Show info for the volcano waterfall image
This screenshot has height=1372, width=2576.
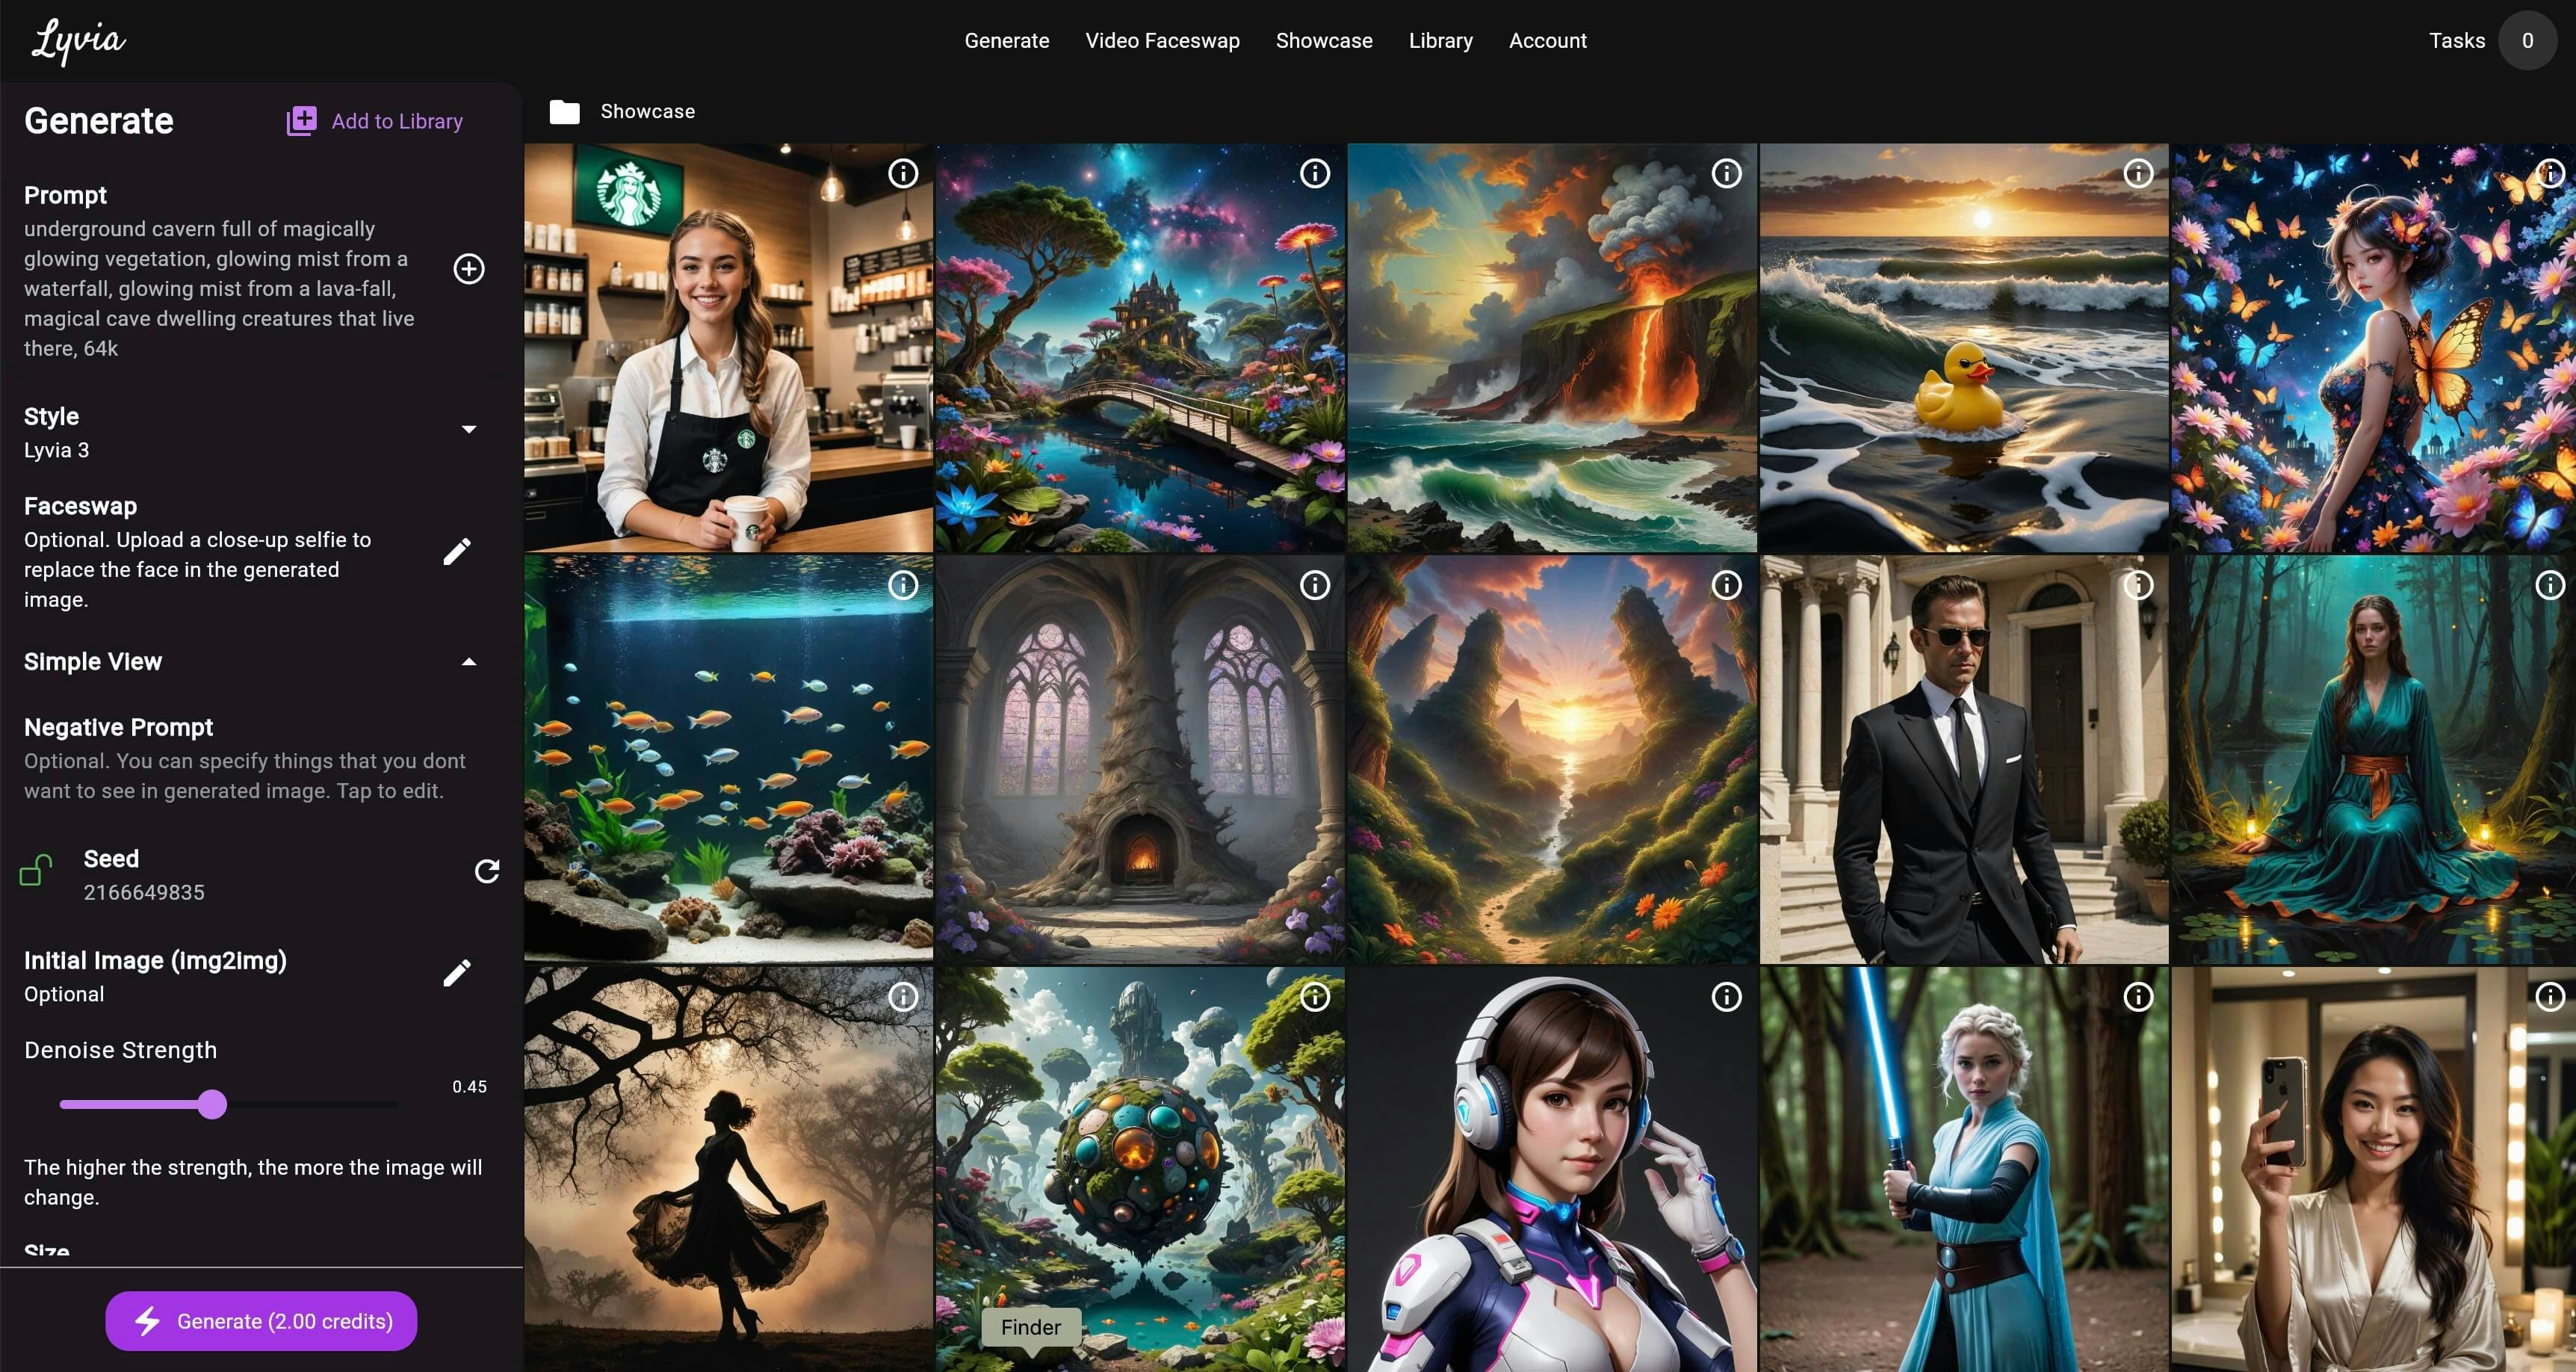point(1726,174)
